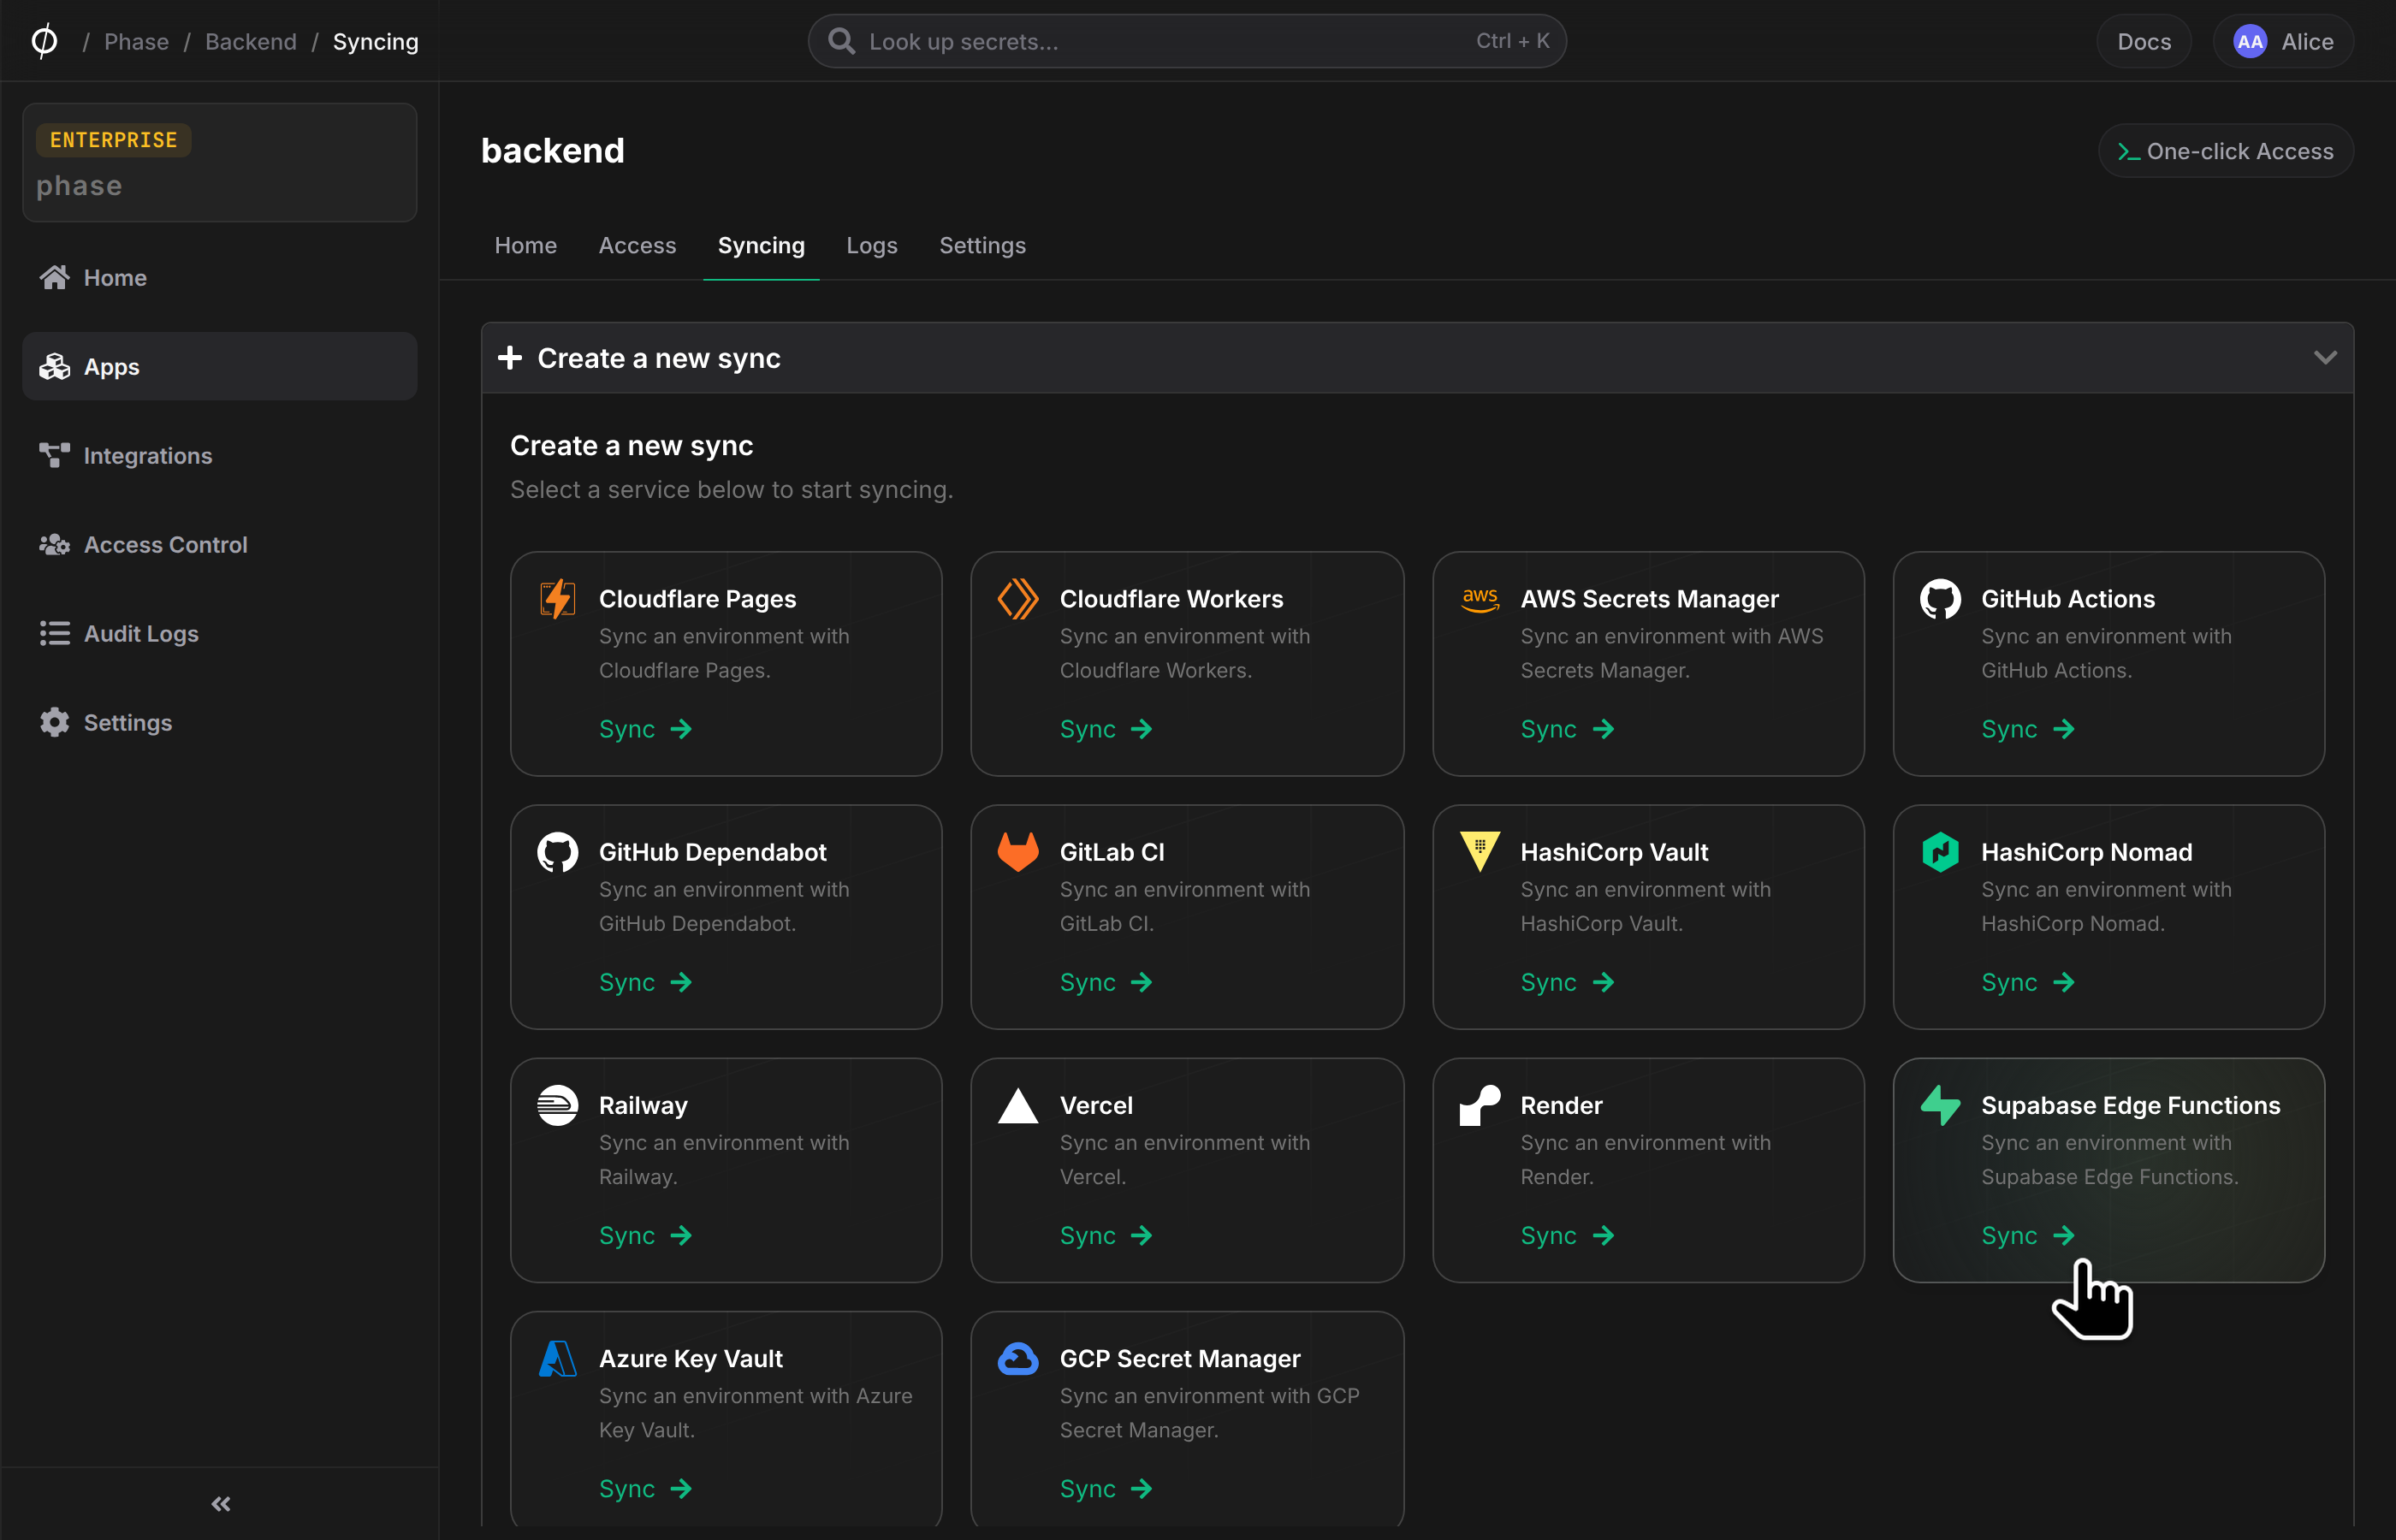The width and height of the screenshot is (2396, 1540).
Task: Select Apps in the sidebar
Action: 219,366
